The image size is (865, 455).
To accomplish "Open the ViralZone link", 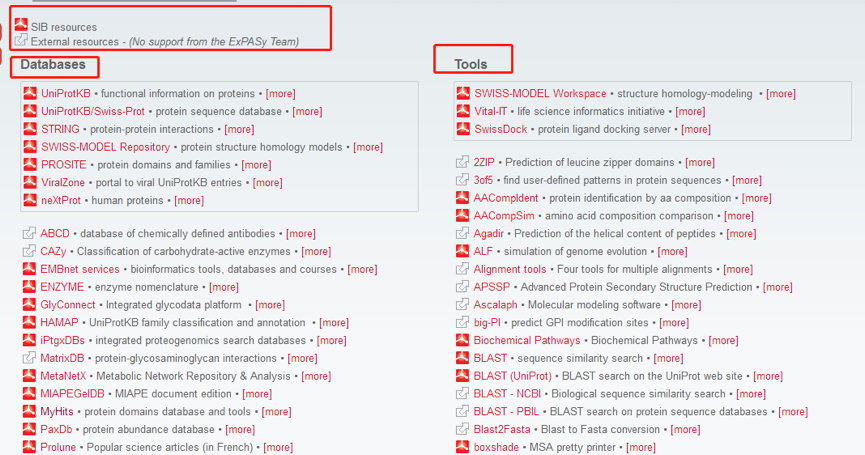I will coord(63,183).
